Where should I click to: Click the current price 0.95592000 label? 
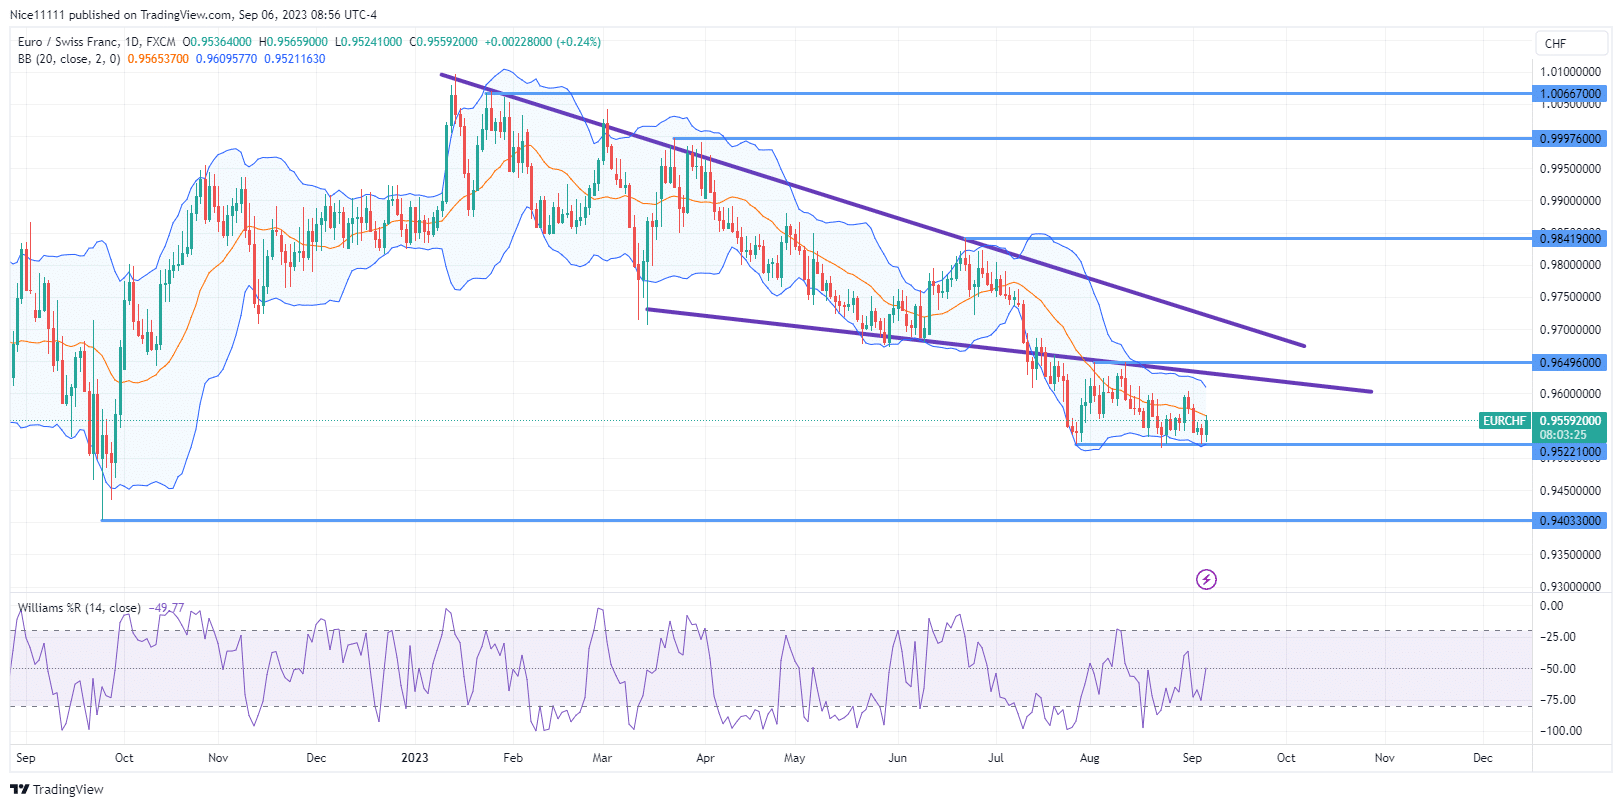click(1570, 421)
